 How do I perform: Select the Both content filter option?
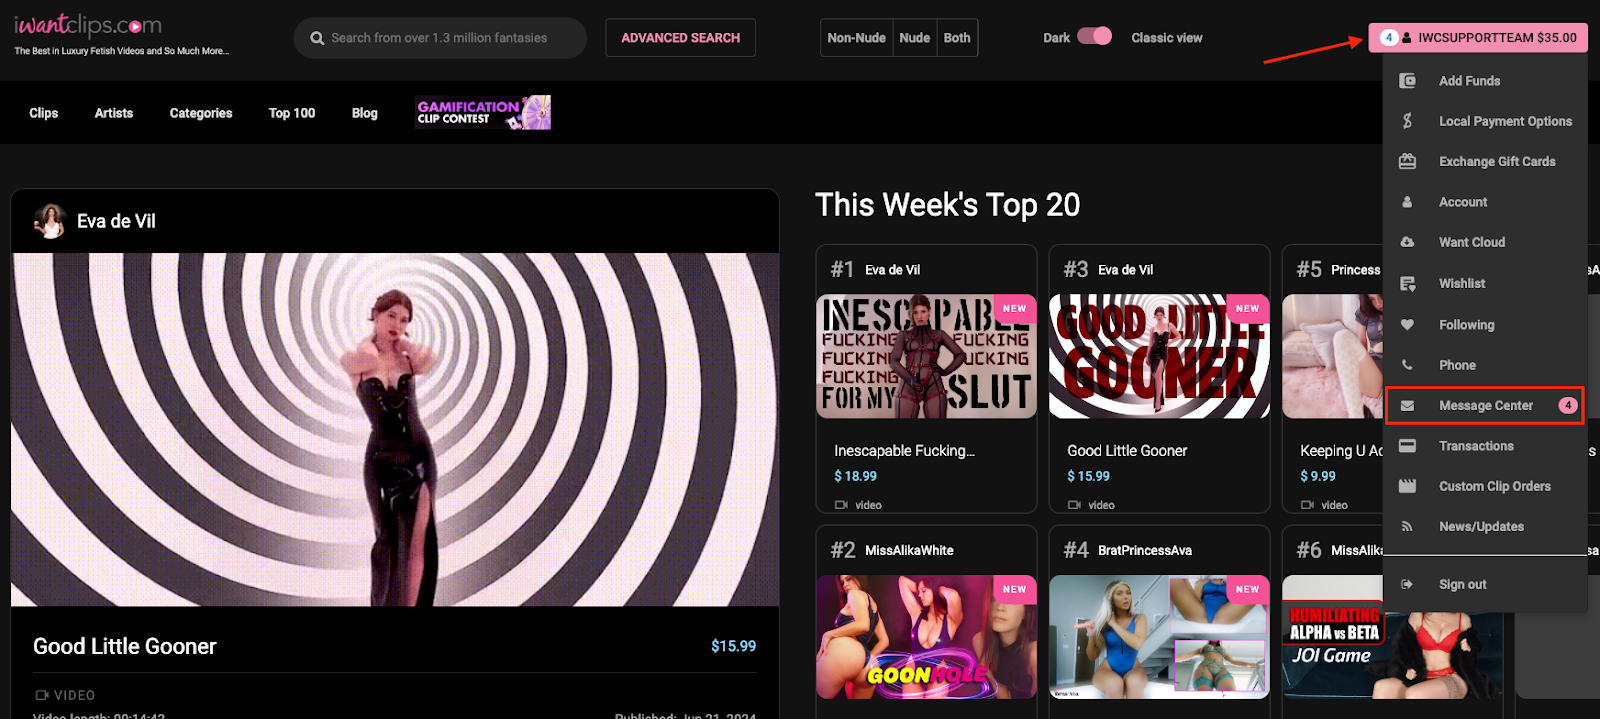[957, 38]
